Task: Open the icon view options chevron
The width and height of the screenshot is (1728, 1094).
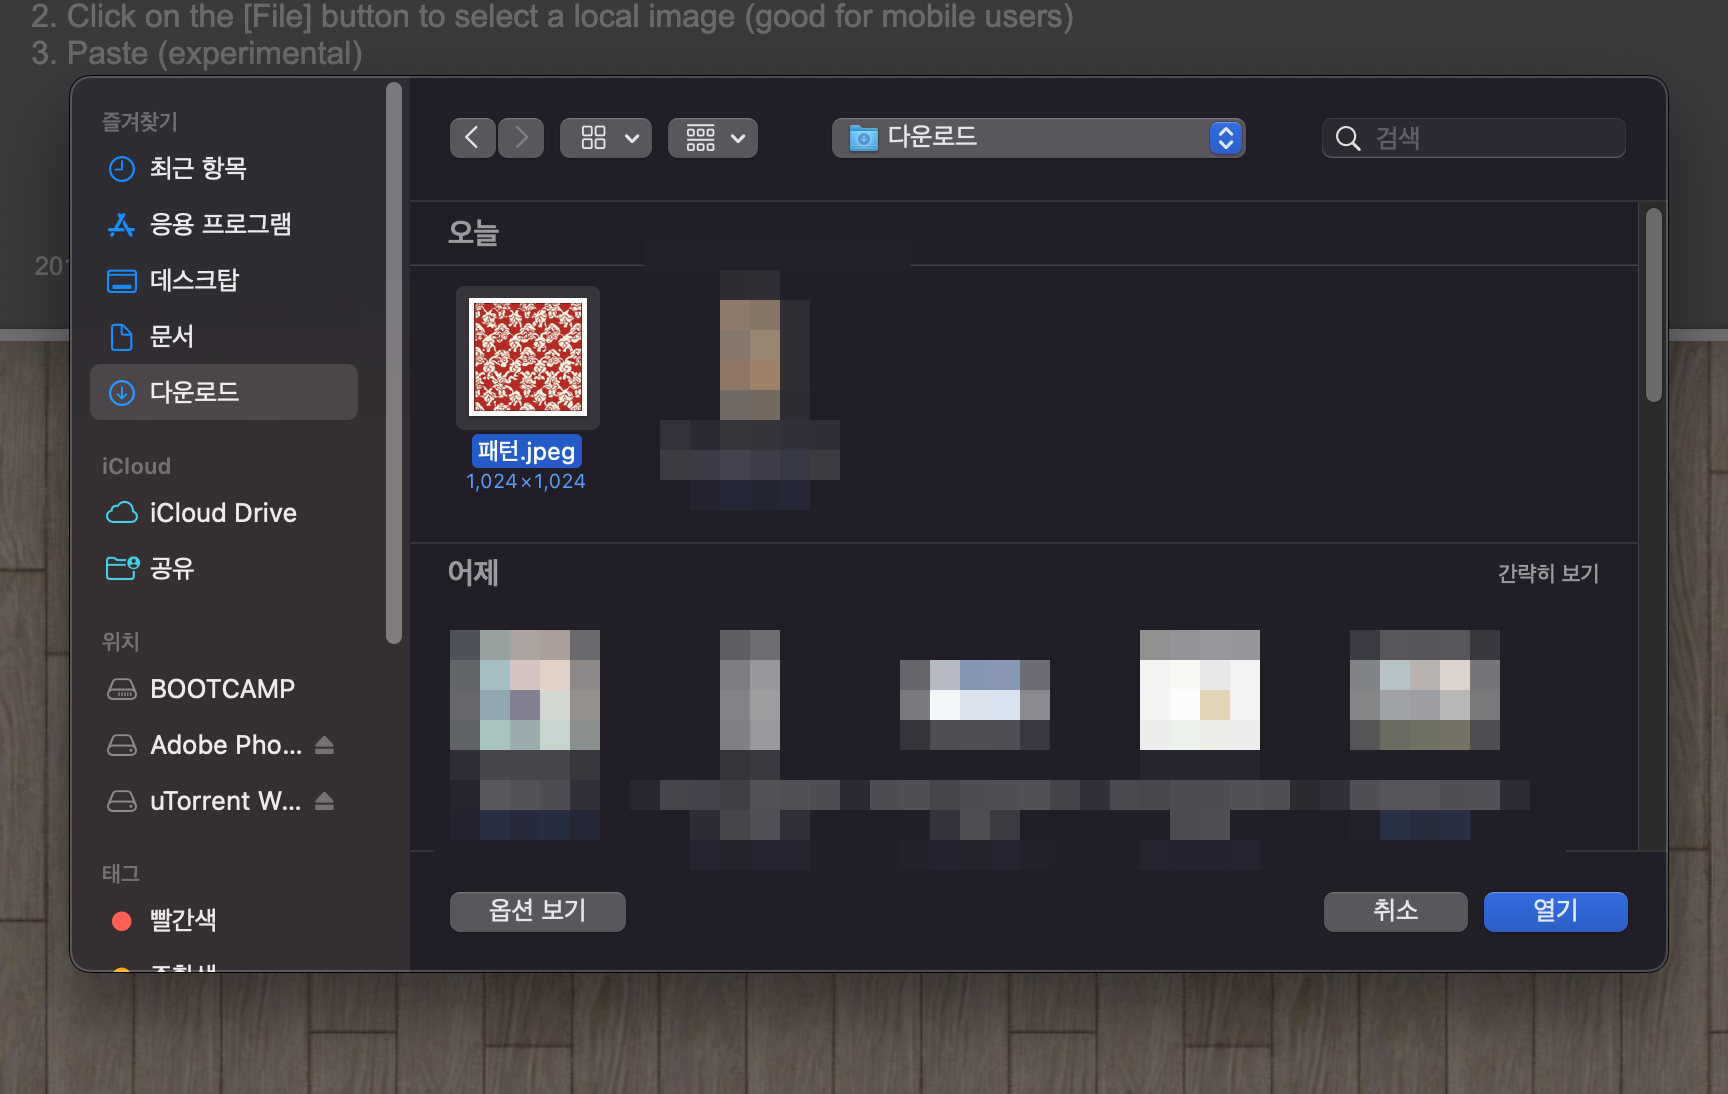Action: [632, 138]
